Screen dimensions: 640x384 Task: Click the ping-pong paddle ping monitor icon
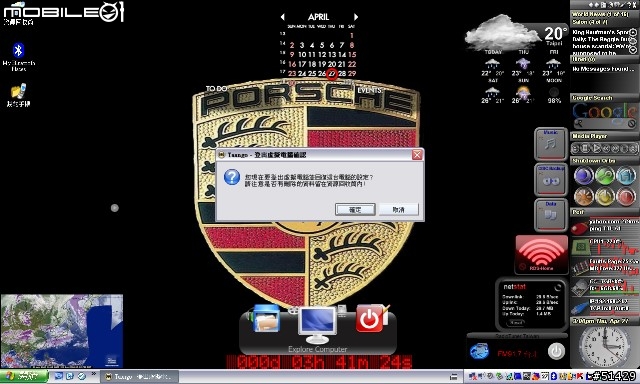coord(580,226)
